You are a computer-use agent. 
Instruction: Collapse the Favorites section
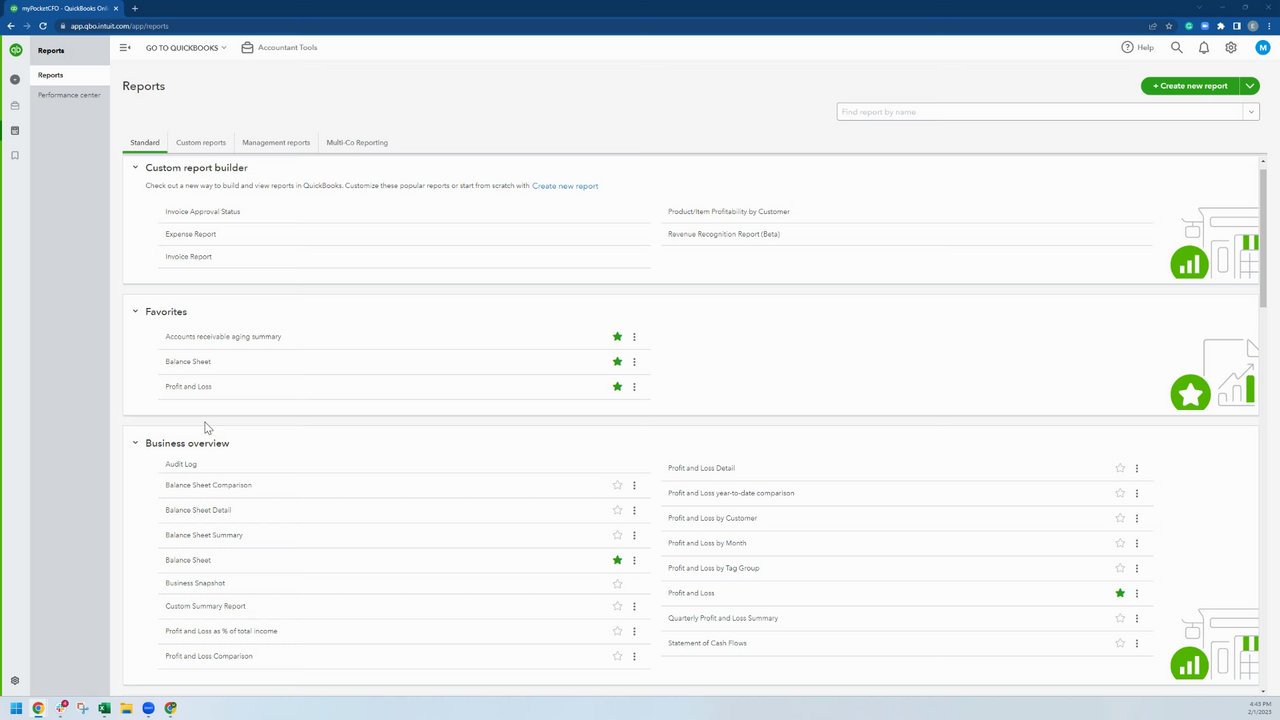point(135,311)
